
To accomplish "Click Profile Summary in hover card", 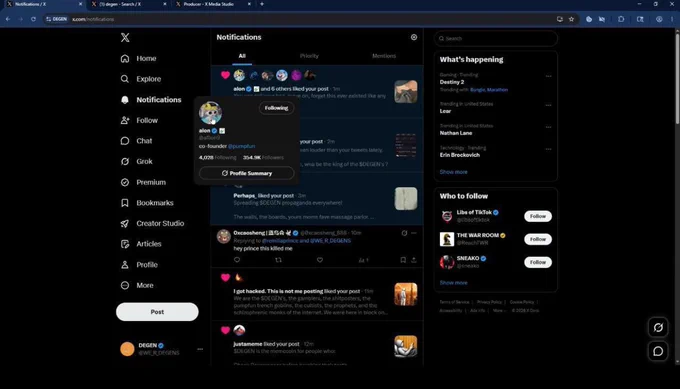I will (x=246, y=173).
